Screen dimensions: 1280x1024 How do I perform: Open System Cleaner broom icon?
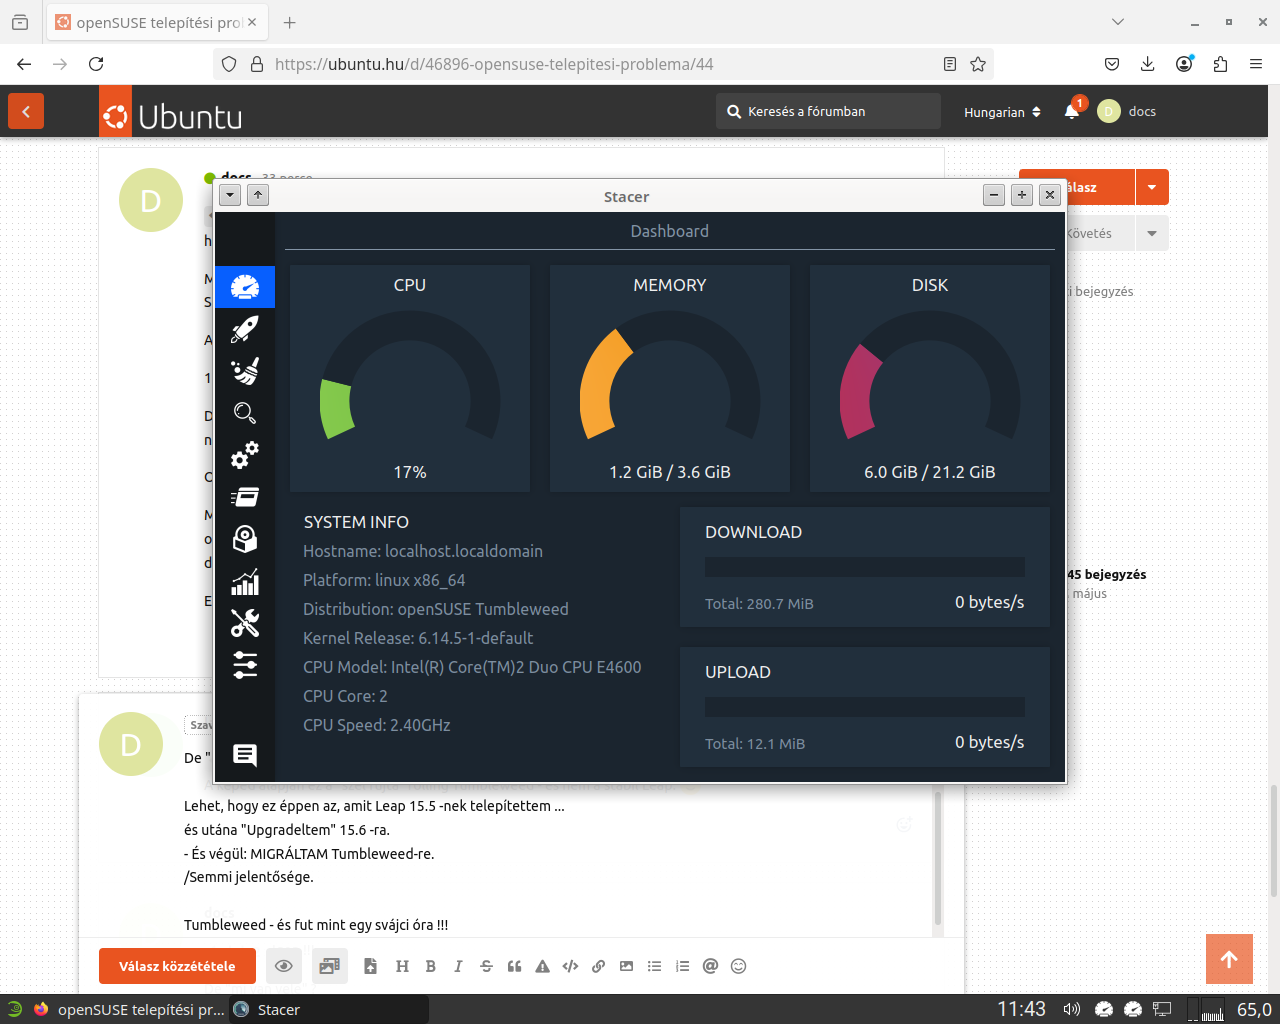coord(245,371)
